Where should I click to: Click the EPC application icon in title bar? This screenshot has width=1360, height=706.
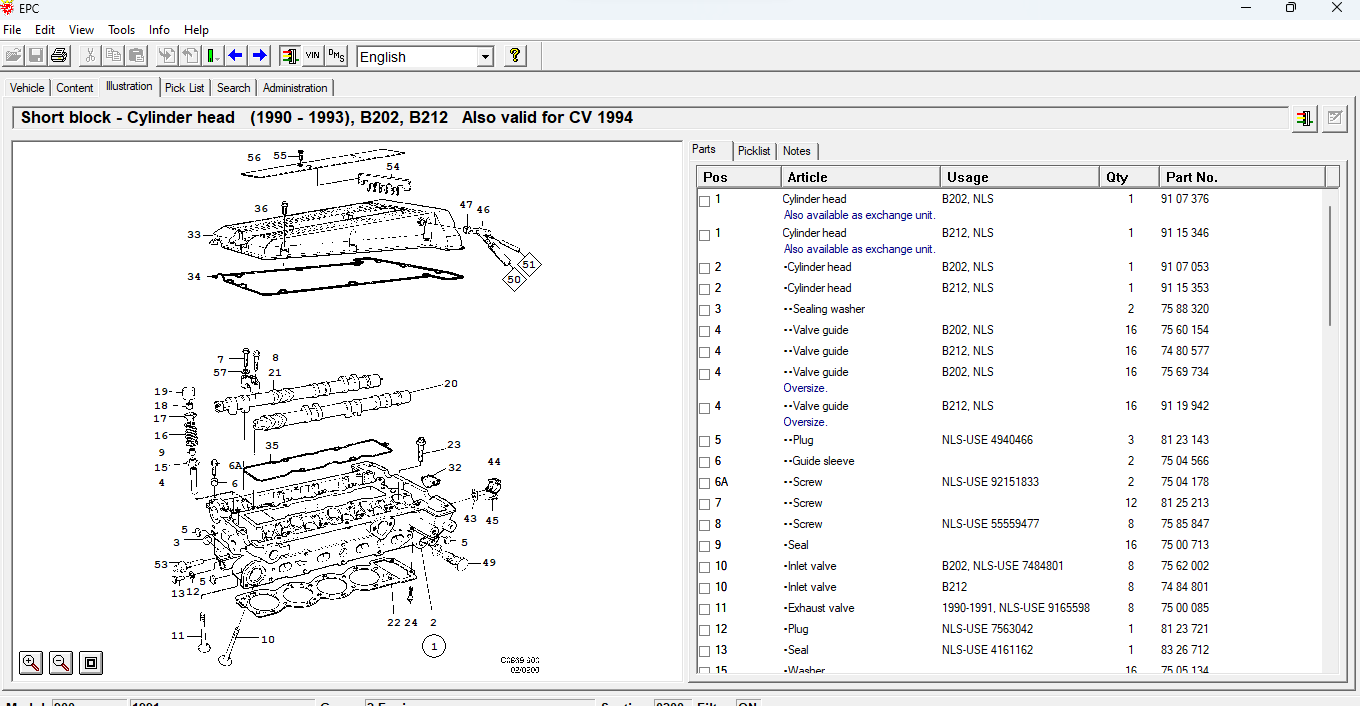(x=9, y=8)
